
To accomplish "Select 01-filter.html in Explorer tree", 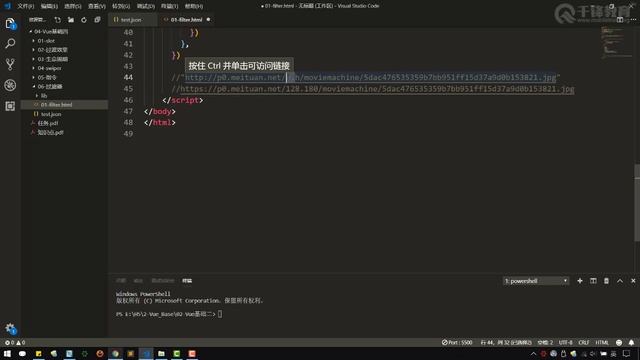I will tap(64, 105).
